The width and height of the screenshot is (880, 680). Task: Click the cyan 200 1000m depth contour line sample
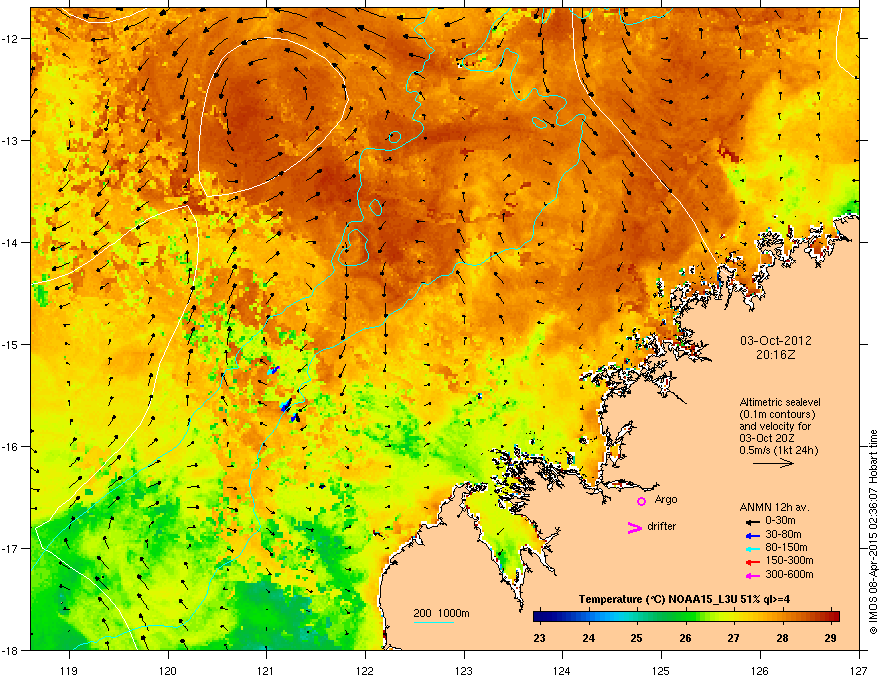click(433, 622)
